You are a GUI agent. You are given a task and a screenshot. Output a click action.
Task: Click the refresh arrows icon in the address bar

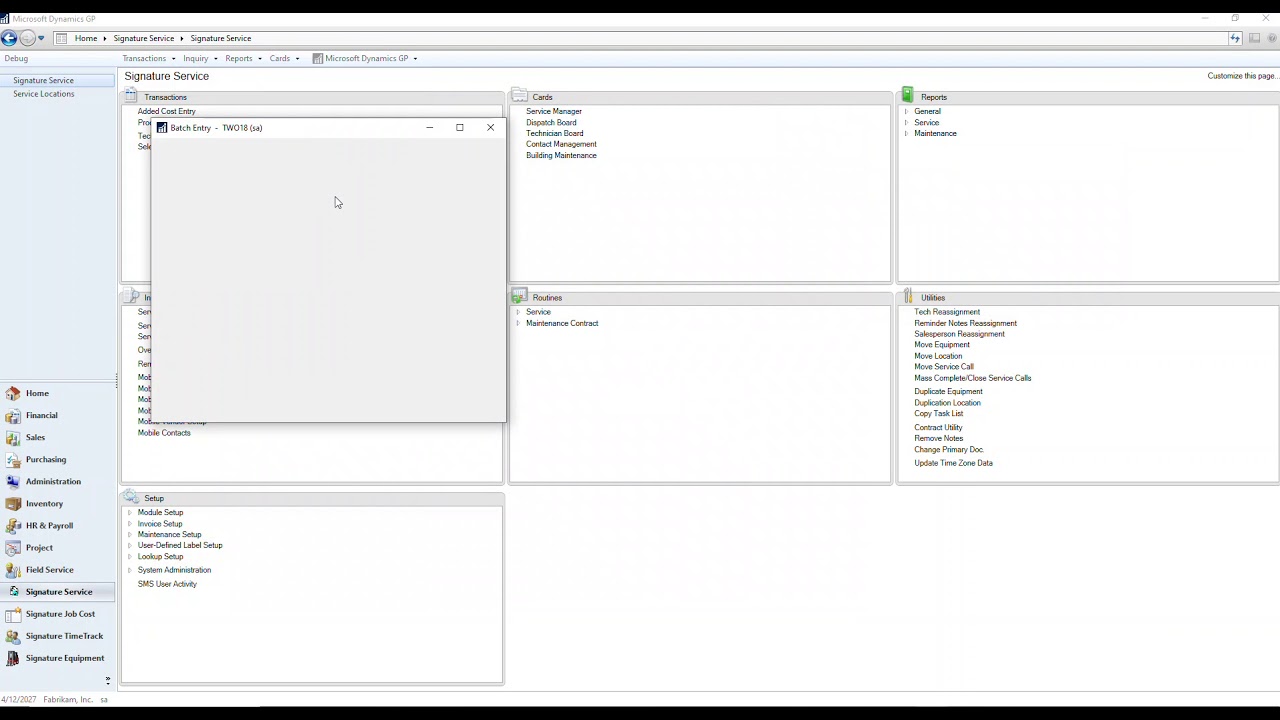point(1235,38)
